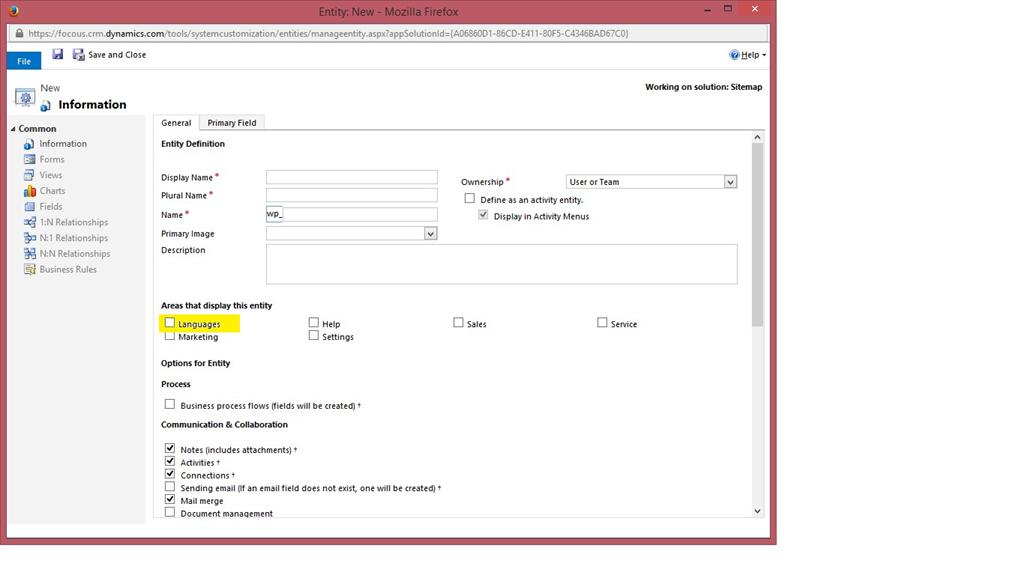
Task: Collapse the Common section
Action: (x=13, y=129)
